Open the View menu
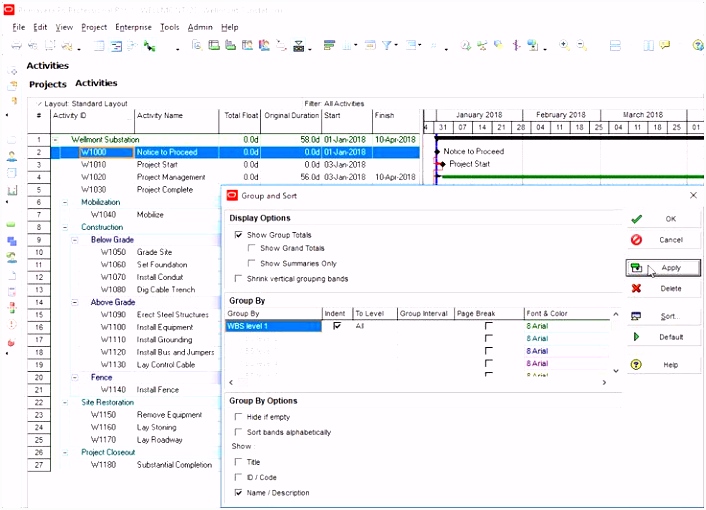706x510 pixels. pos(64,27)
